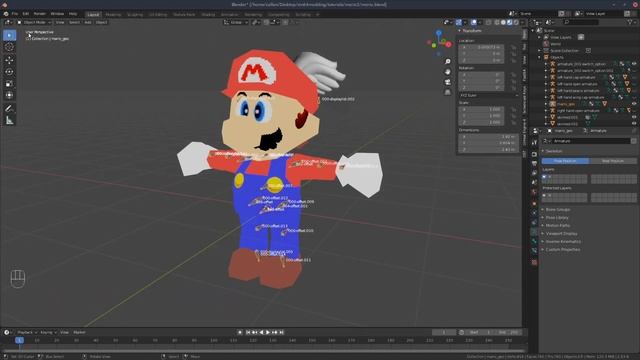This screenshot has width=640, height=360.
Task: Toggle visibility eye of armature_002 switch_option
Action: tap(634, 64)
